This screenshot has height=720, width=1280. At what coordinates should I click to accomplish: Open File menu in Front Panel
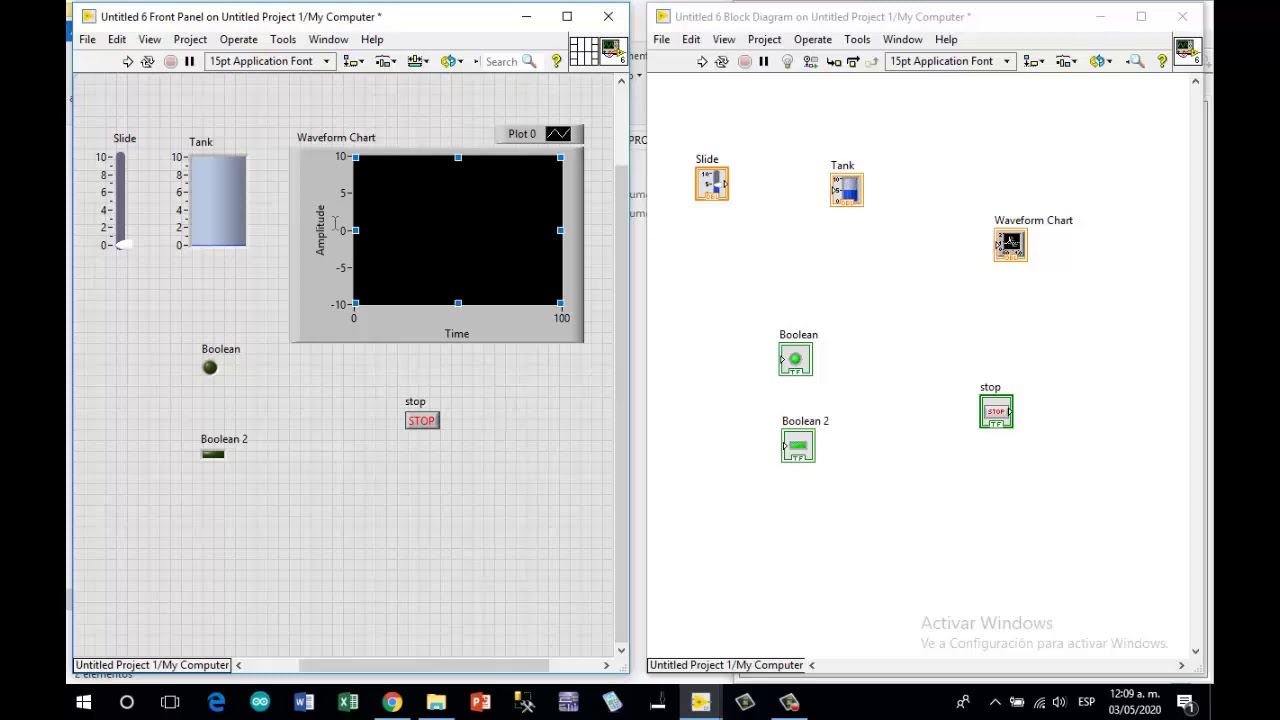pos(88,39)
